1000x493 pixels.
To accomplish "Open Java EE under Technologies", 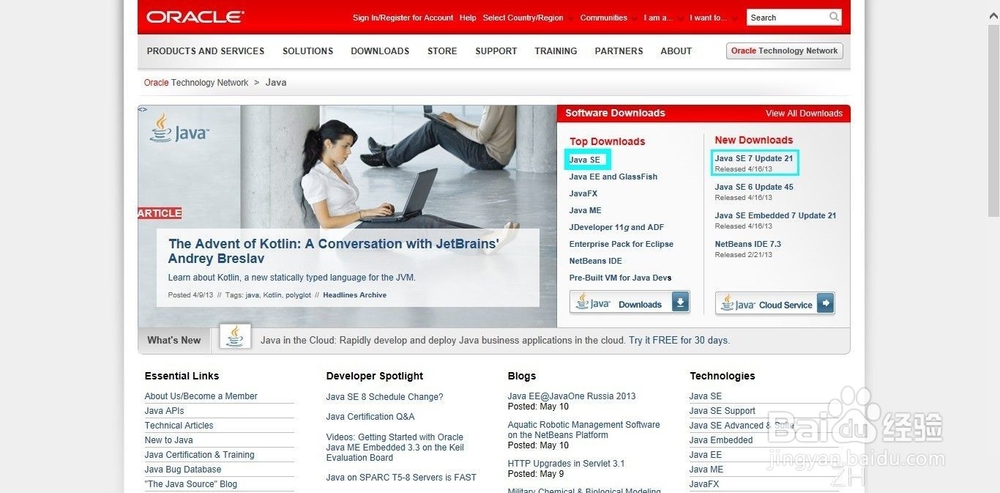I will [x=705, y=455].
